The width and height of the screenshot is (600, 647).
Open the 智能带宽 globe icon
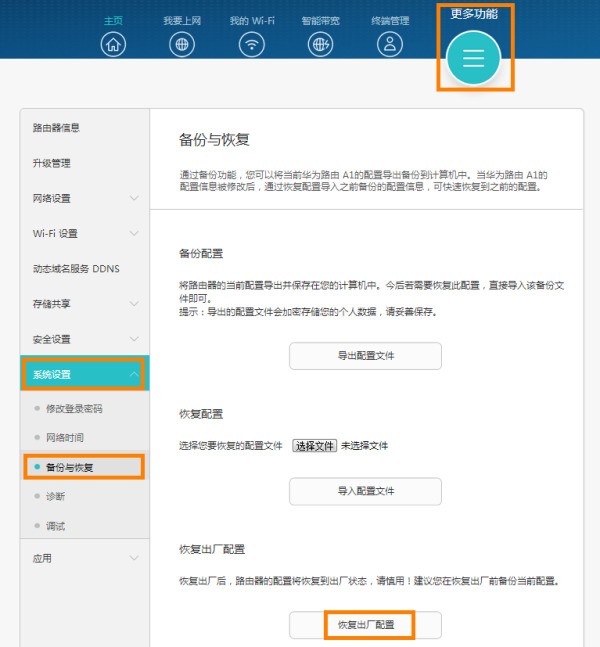[319, 44]
